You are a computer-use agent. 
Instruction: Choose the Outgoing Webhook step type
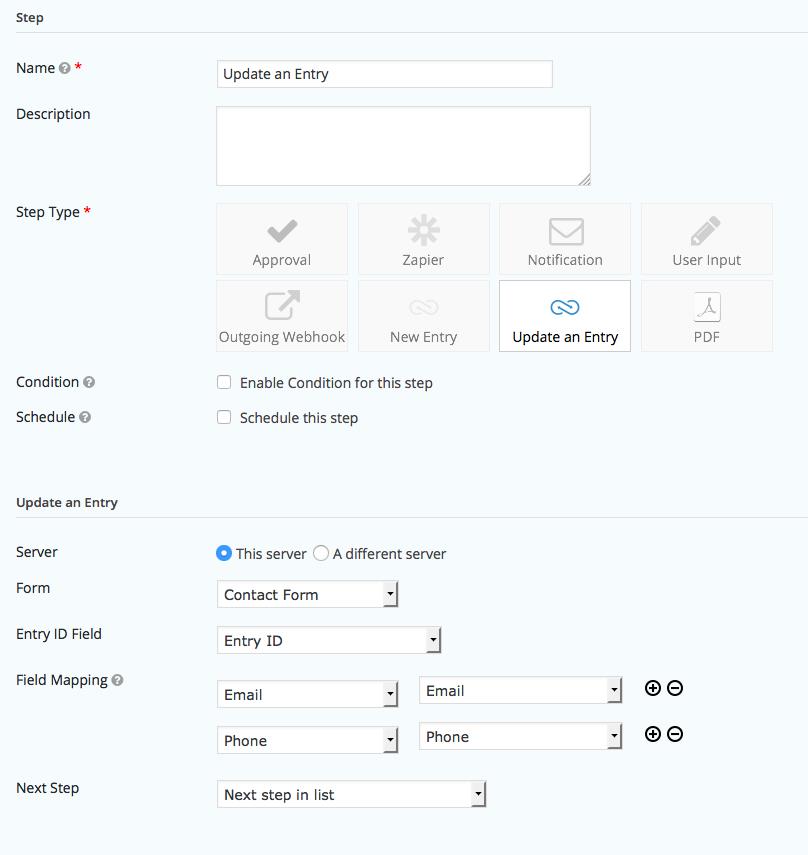282,316
